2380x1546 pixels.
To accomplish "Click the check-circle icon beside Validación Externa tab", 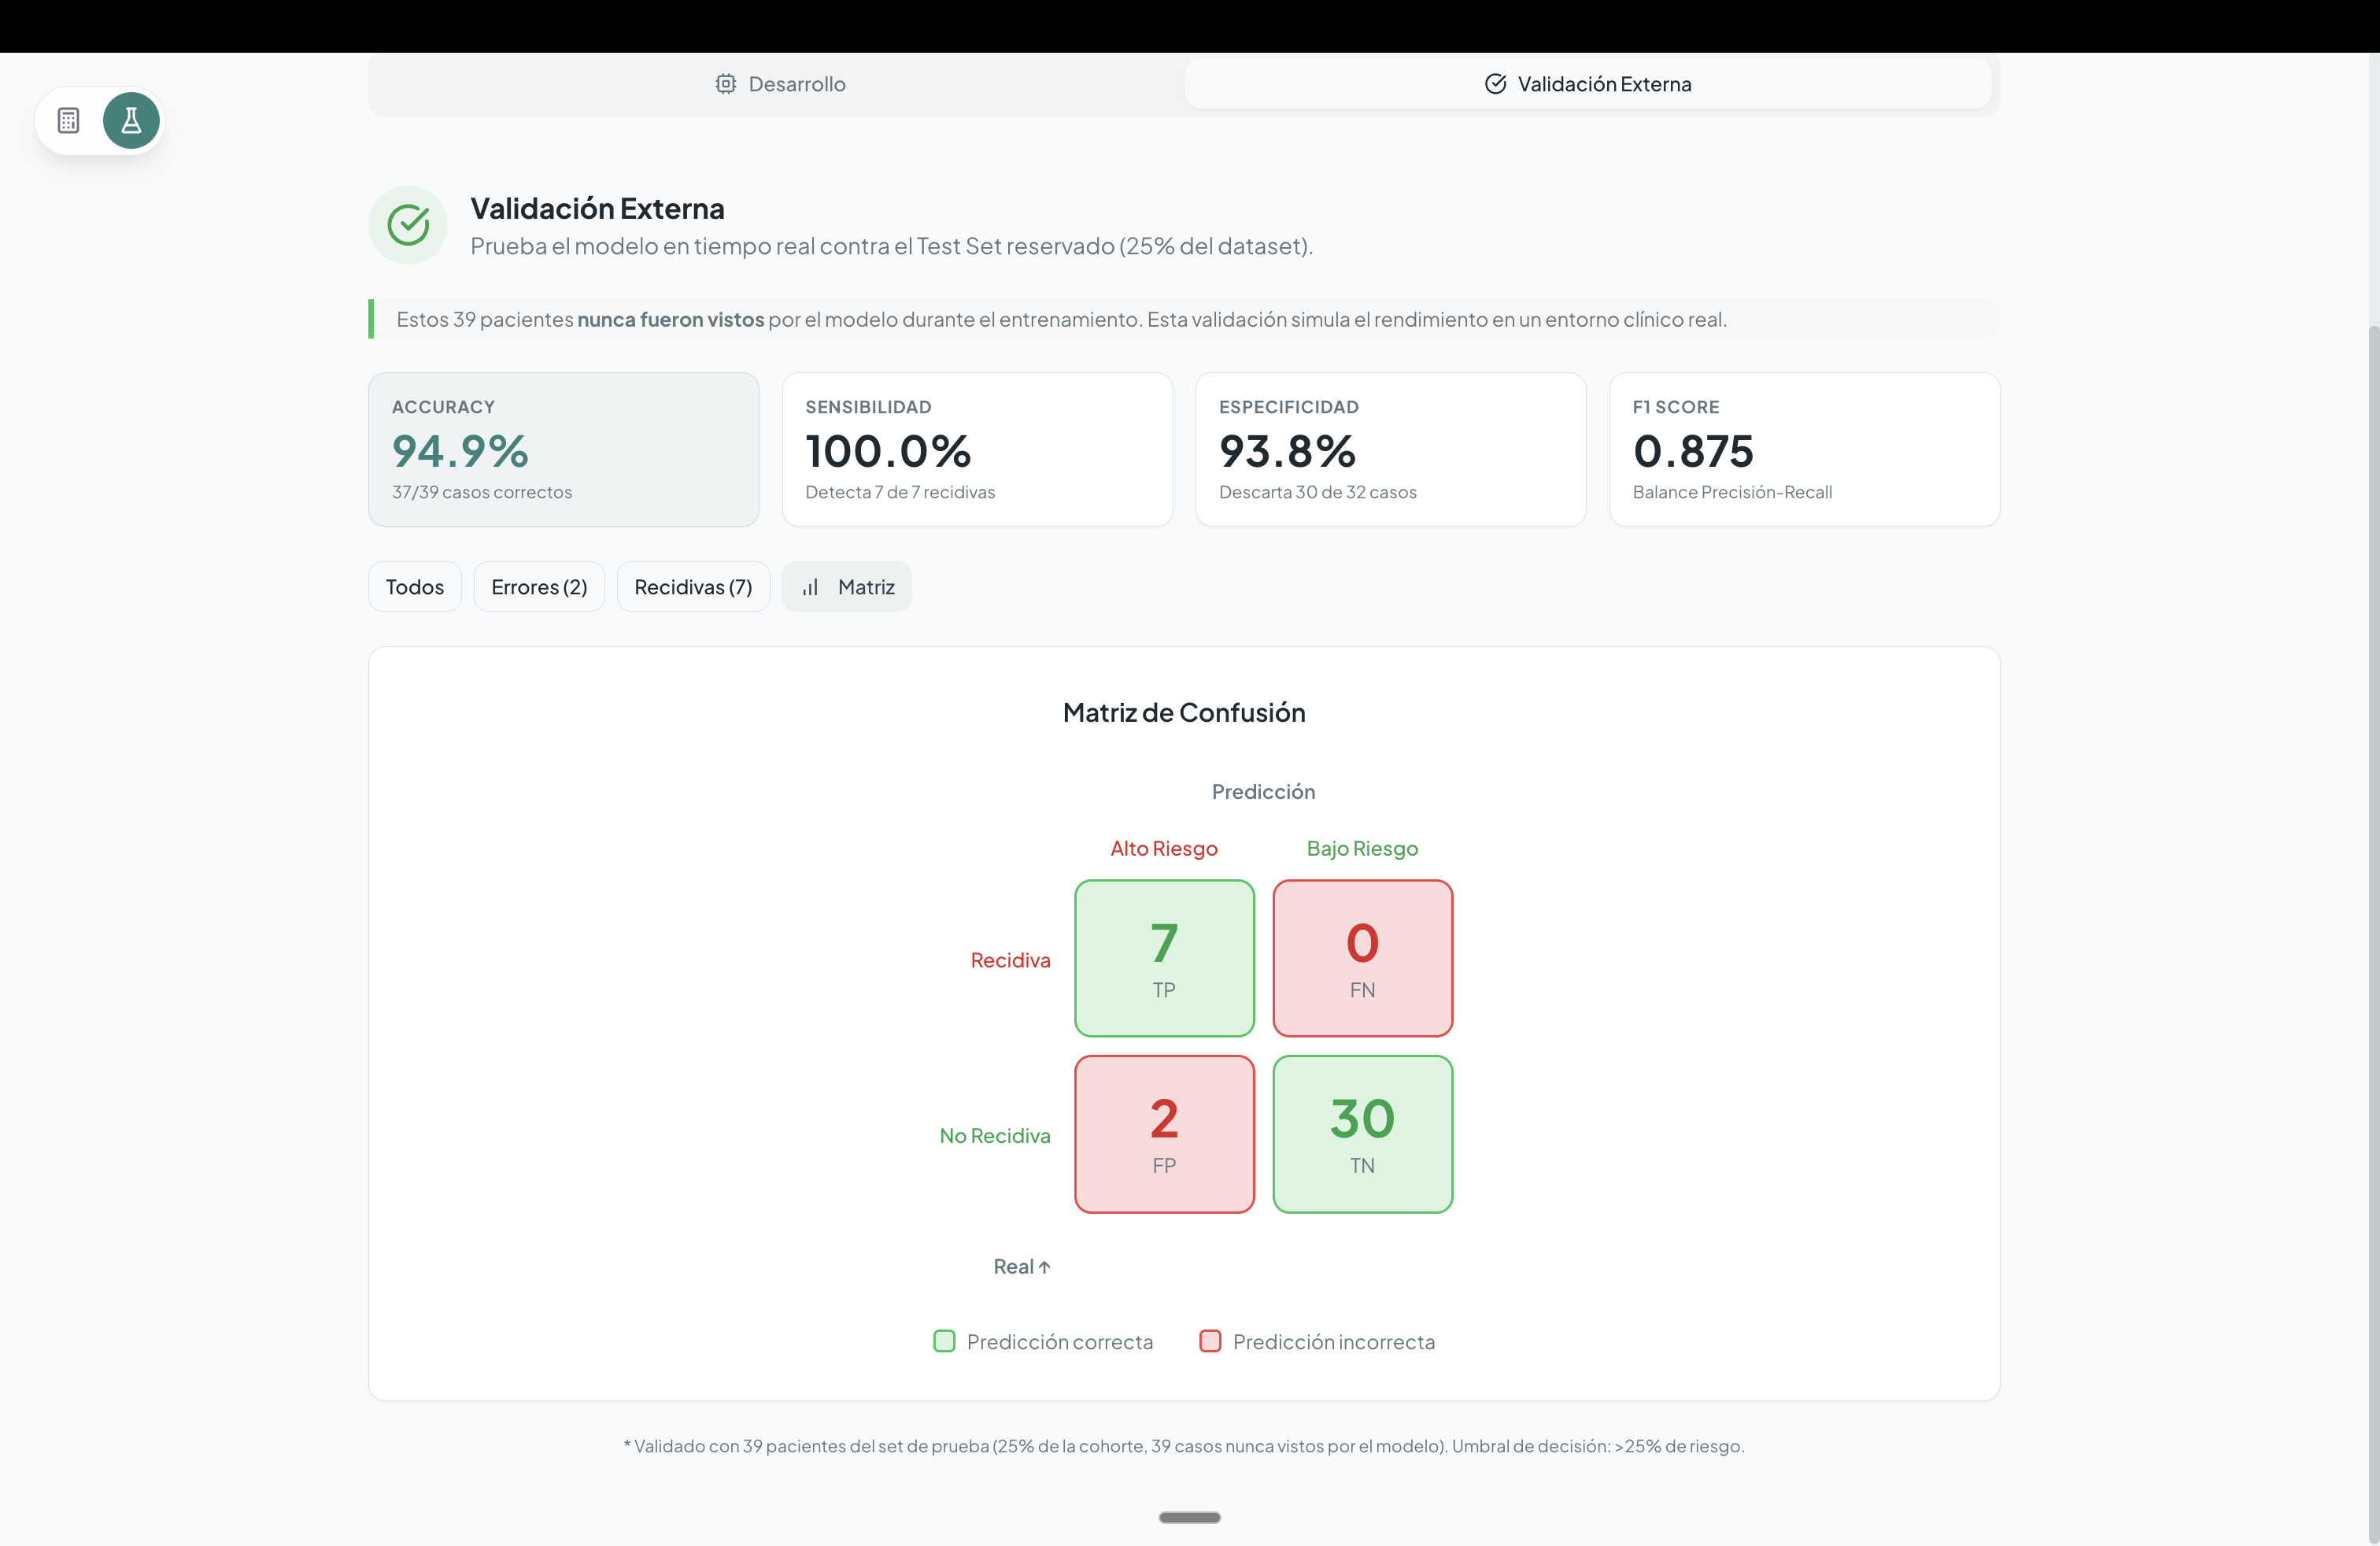I will [x=1495, y=84].
